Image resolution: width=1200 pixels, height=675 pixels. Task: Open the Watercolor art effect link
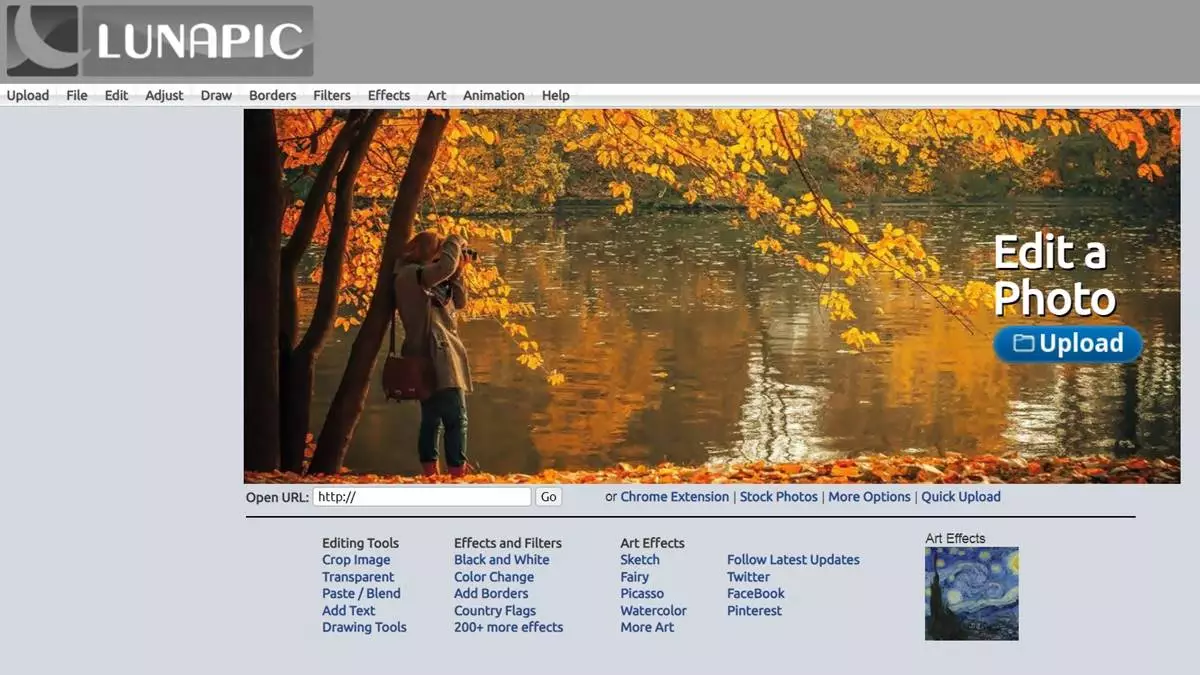click(654, 611)
